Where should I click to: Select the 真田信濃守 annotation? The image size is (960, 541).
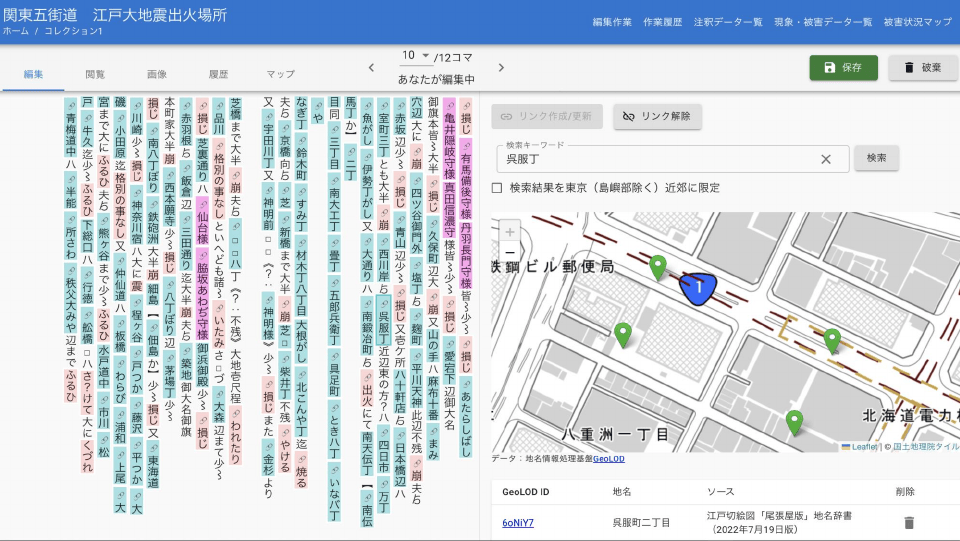pyautogui.click(x=449, y=209)
